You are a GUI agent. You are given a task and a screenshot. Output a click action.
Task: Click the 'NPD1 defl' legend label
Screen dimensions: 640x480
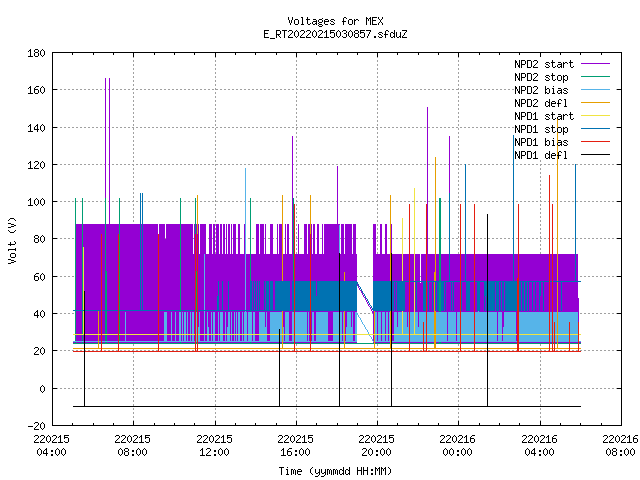click(x=541, y=156)
